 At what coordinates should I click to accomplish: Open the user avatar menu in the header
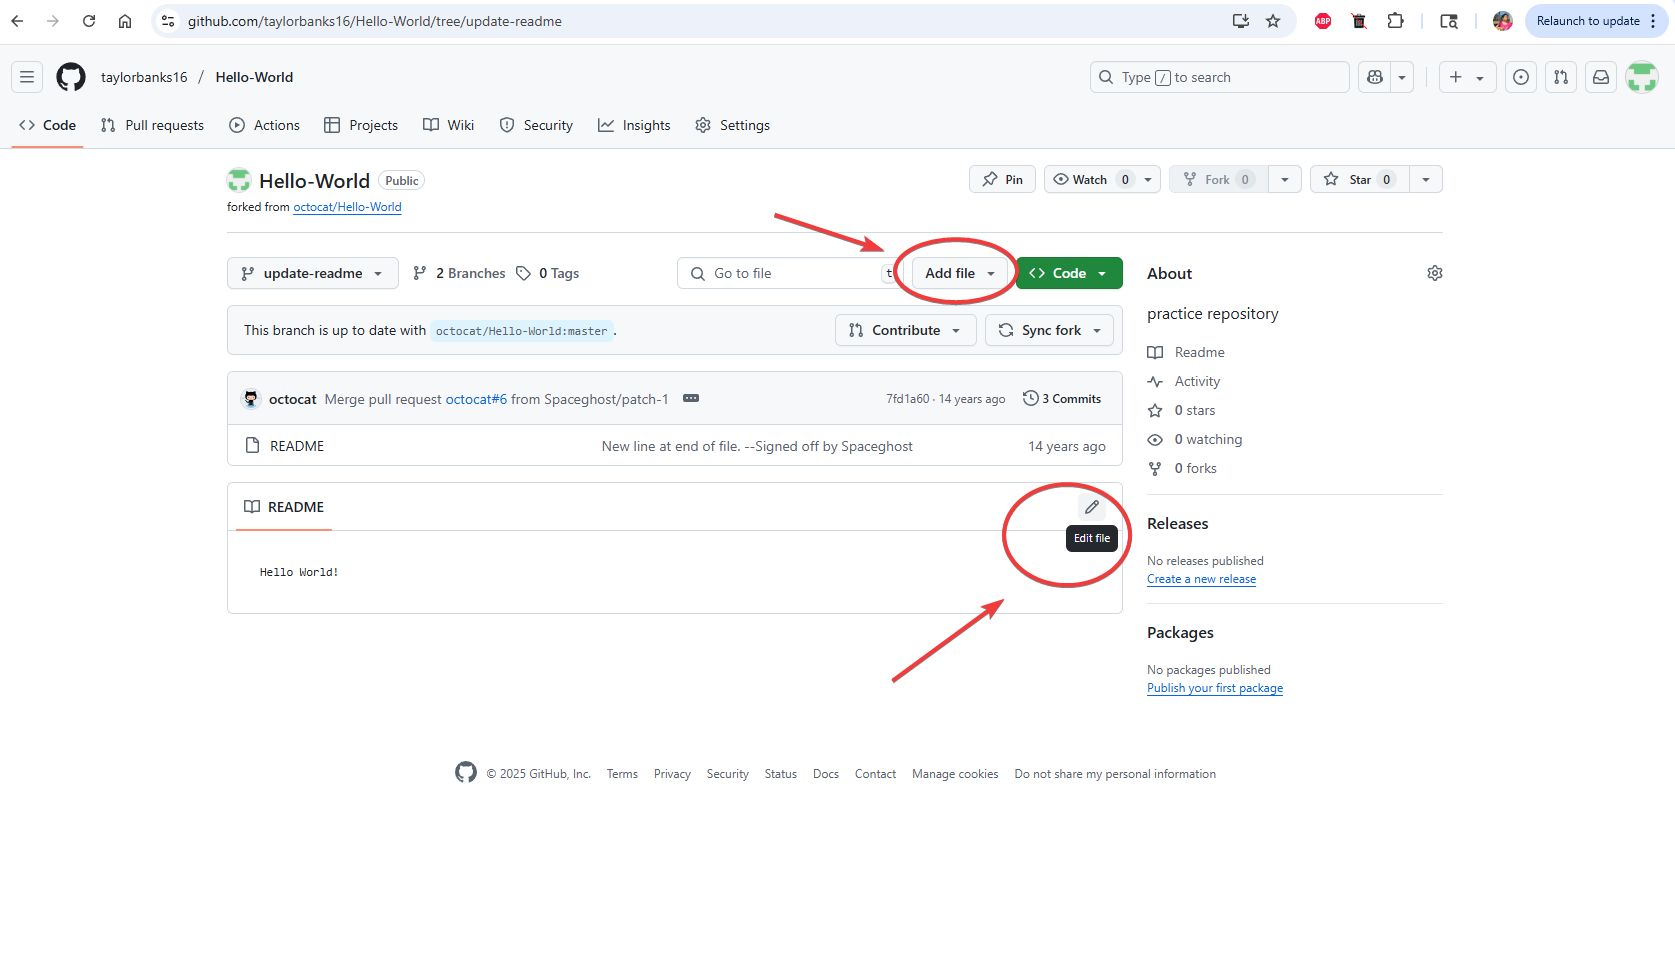[1642, 77]
